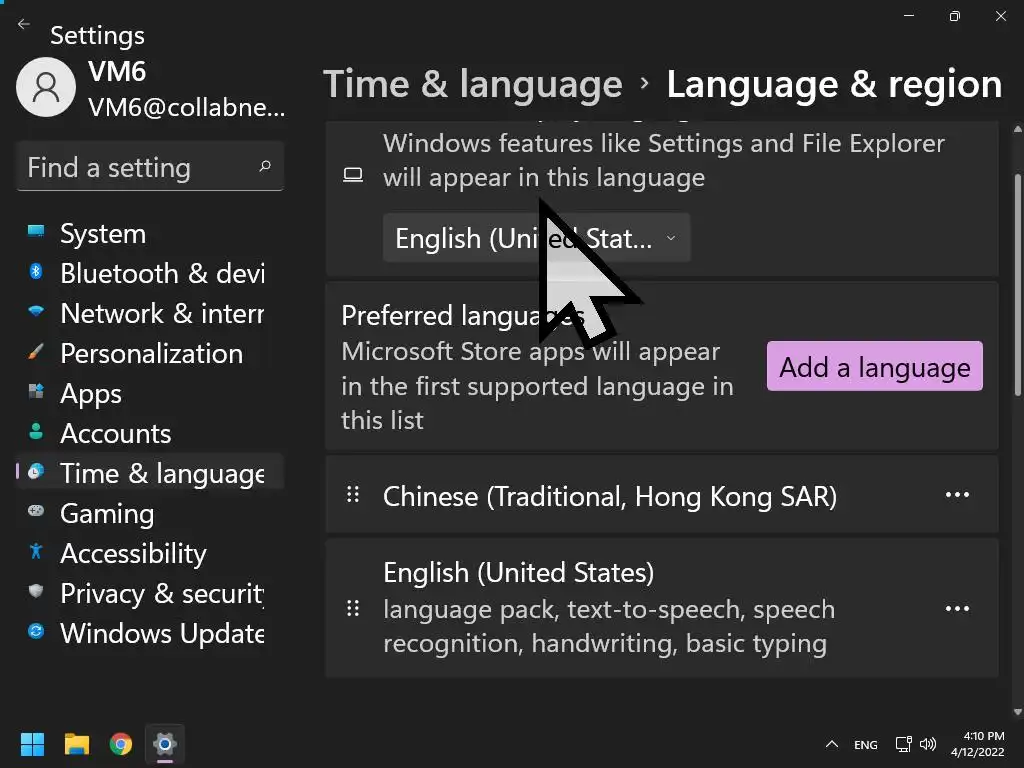Click the Personalization paintbrush icon

[x=36, y=353]
